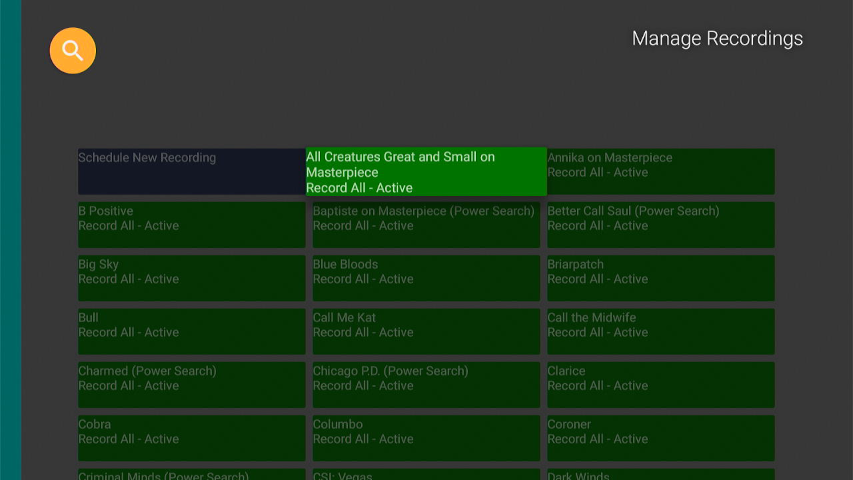The width and height of the screenshot is (853, 480).
Task: Open the Clarice recording tile
Action: coord(660,385)
